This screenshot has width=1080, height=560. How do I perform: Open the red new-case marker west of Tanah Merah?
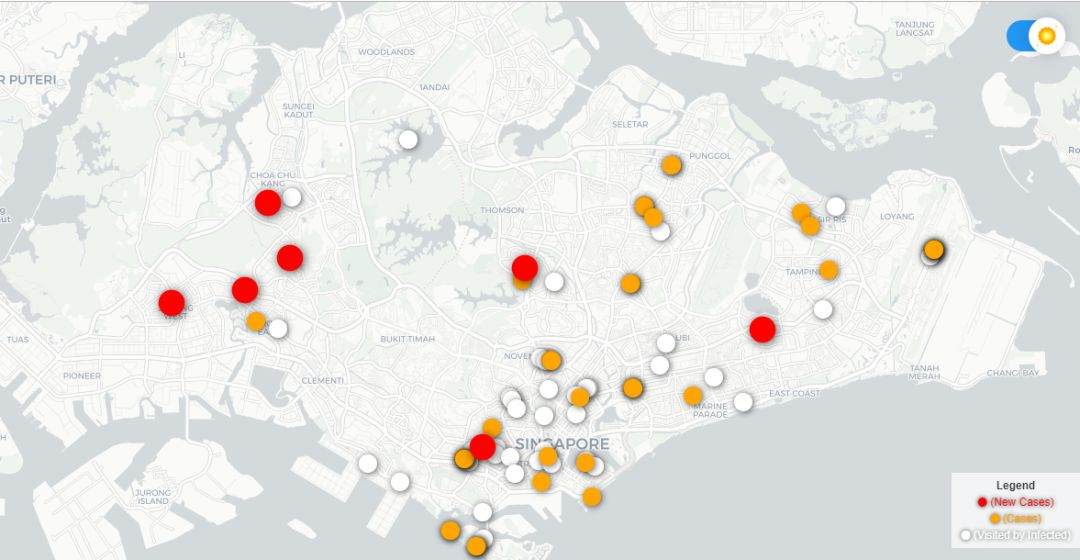click(762, 329)
